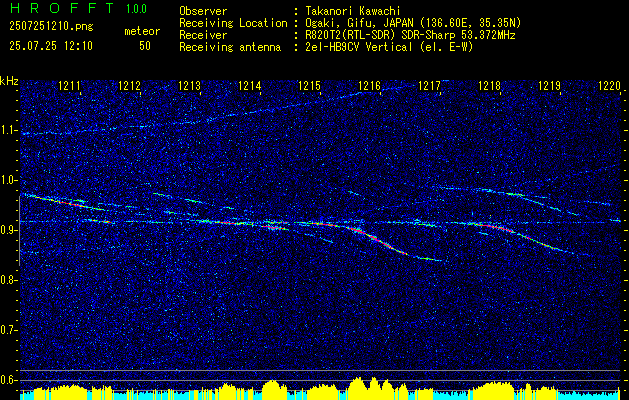Click the Receiving Location label
Viewport: 629px width, 400px height.
pyautogui.click(x=233, y=23)
